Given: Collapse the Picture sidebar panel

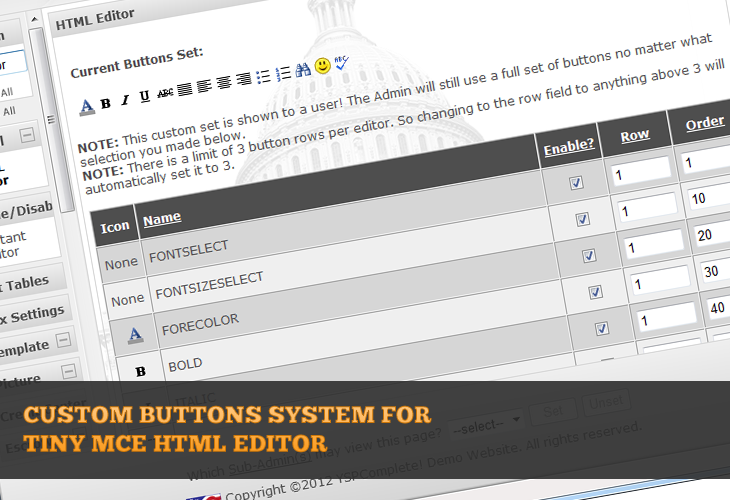Looking at the screenshot, I should 69,372.
